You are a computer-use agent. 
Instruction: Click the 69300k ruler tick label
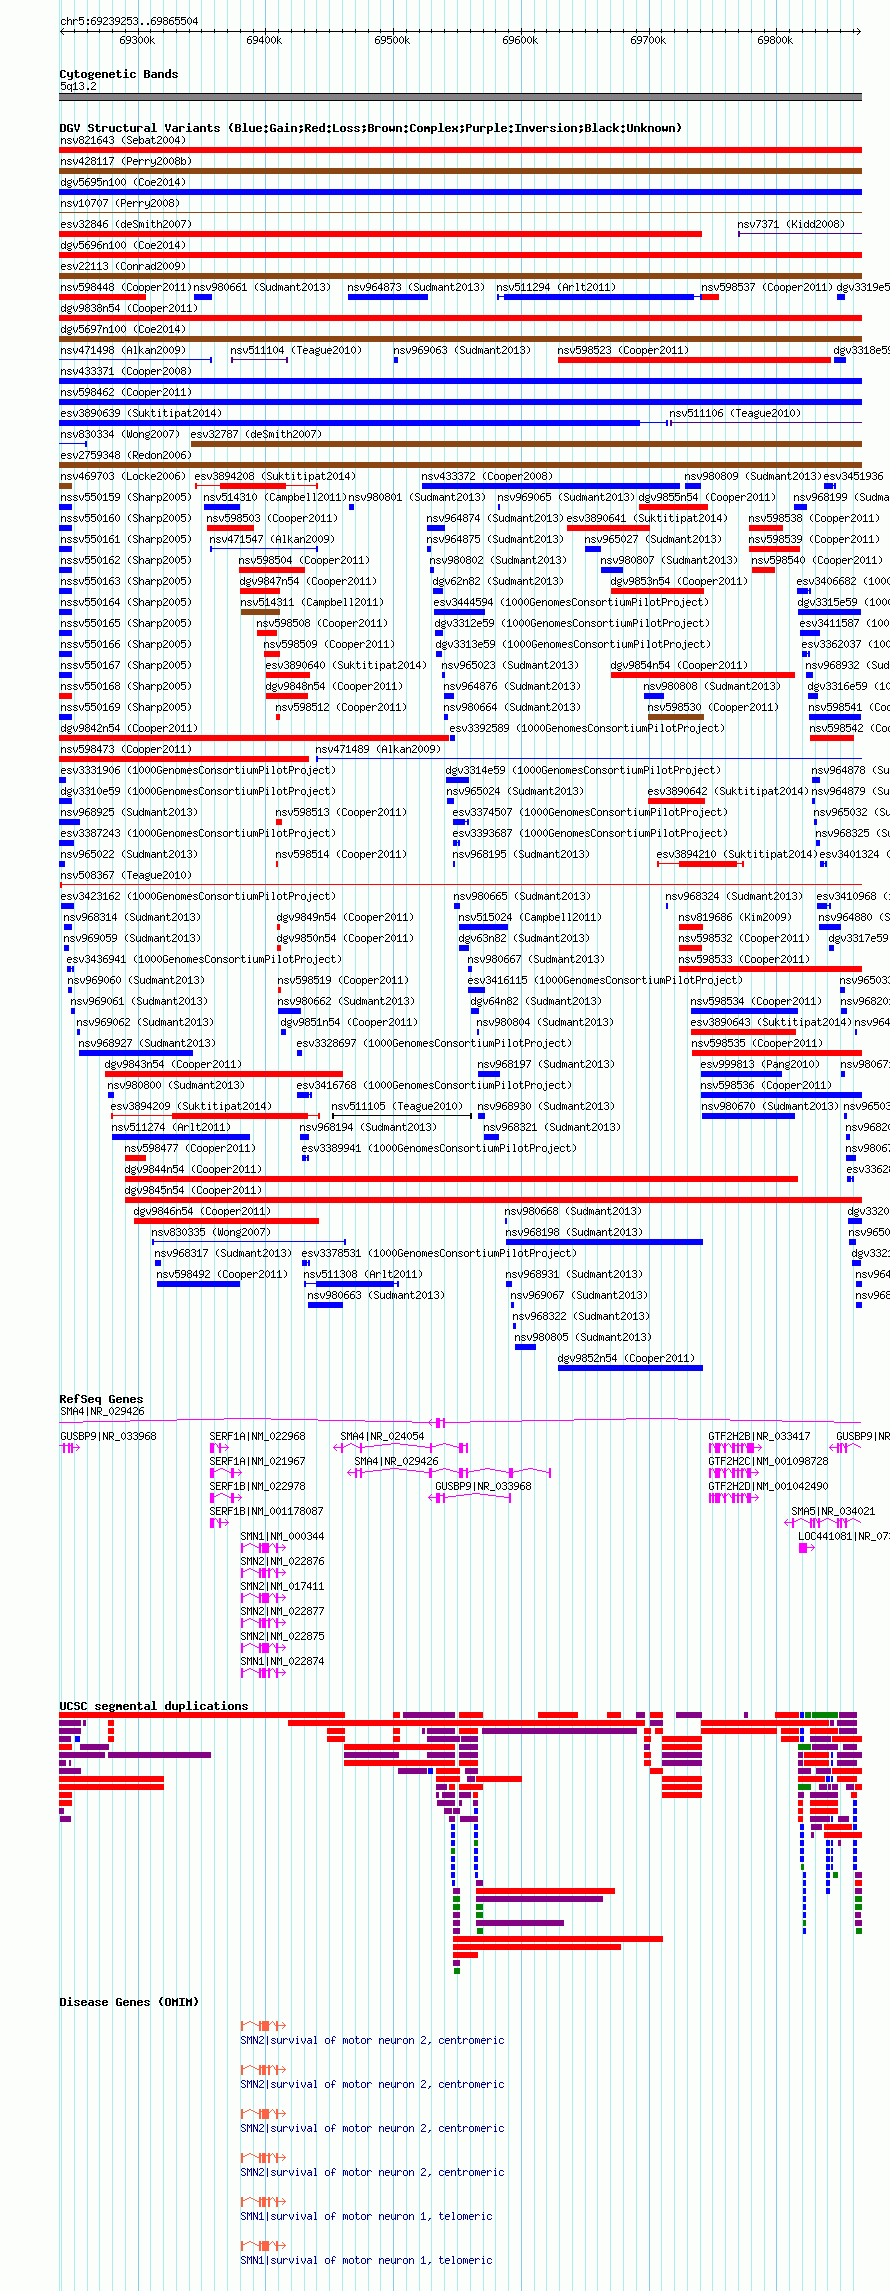[137, 40]
